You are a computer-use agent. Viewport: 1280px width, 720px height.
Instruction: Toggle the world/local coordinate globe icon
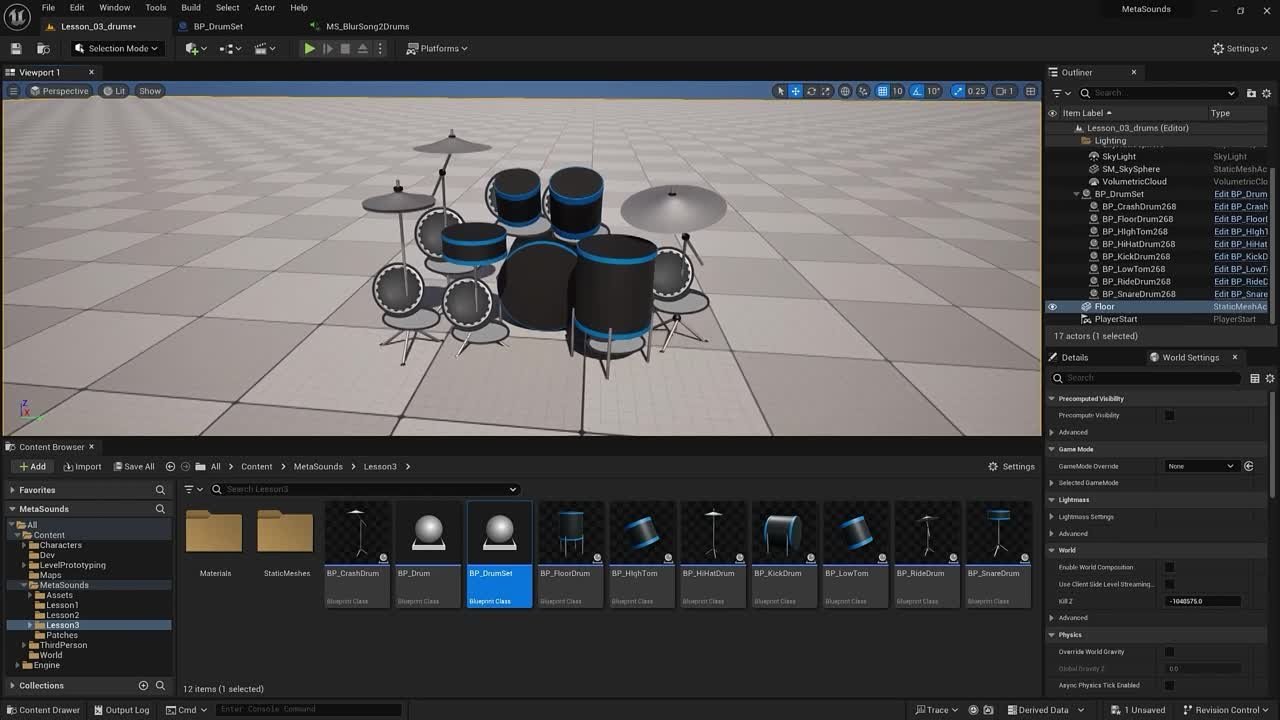click(845, 91)
